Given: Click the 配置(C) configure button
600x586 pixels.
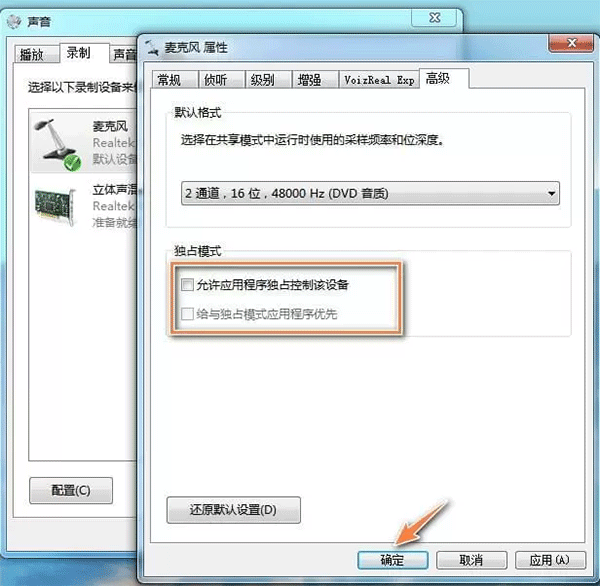Looking at the screenshot, I should pos(71,490).
